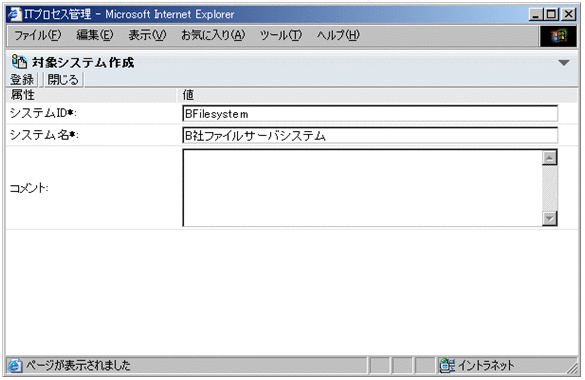Maximize the Internet Explorer window

tap(551, 15)
